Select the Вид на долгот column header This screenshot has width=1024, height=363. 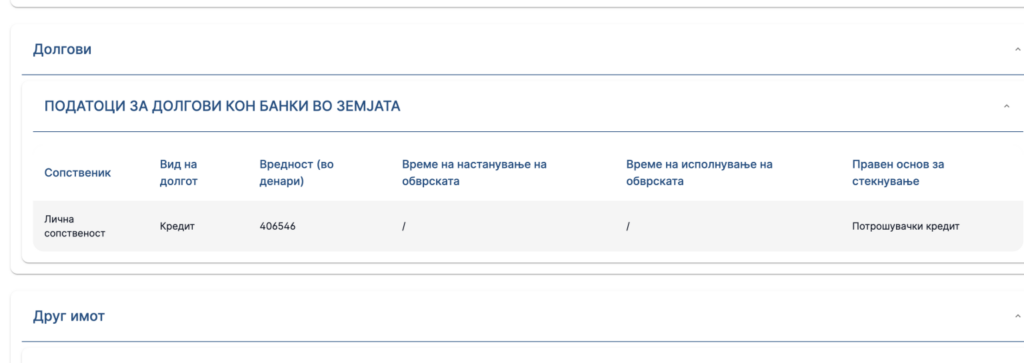click(179, 173)
